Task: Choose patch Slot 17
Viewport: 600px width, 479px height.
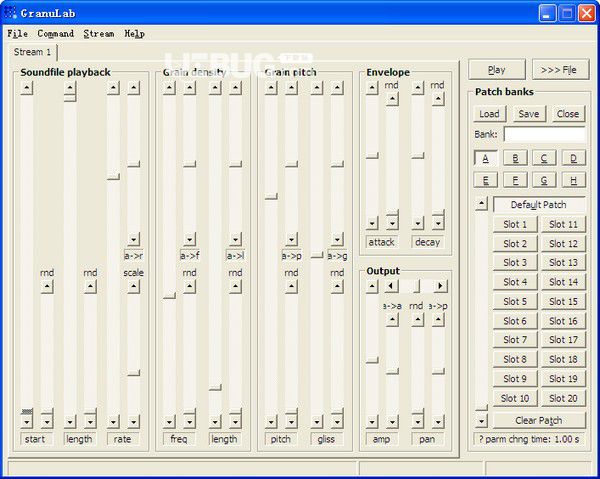Action: (x=563, y=339)
